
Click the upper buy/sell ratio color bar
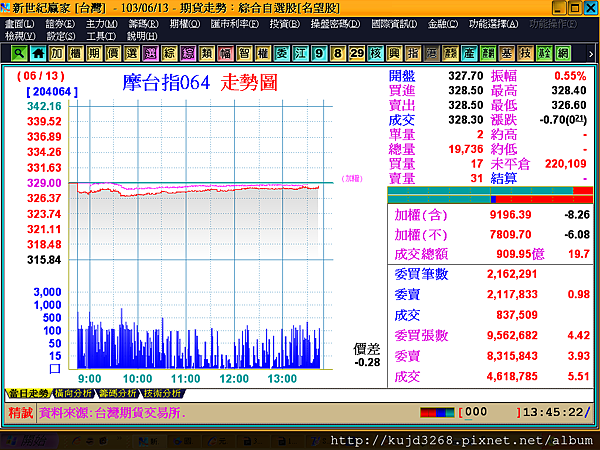click(x=490, y=191)
